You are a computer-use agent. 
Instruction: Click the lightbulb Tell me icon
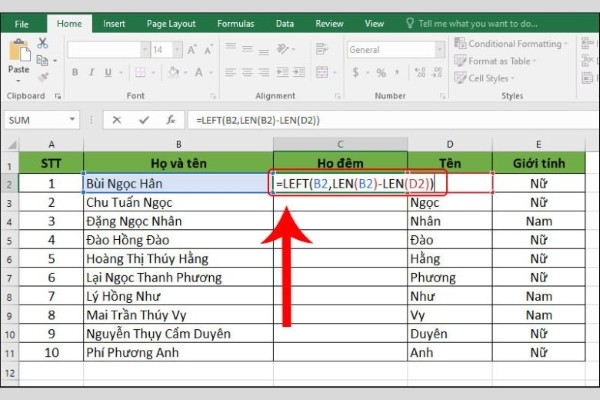[409, 23]
